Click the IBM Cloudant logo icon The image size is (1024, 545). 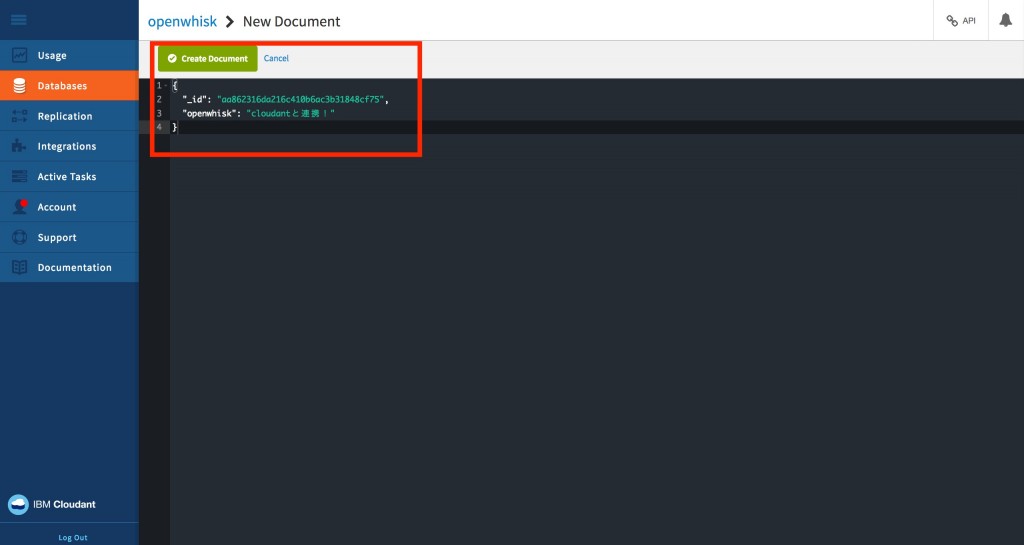coord(18,505)
